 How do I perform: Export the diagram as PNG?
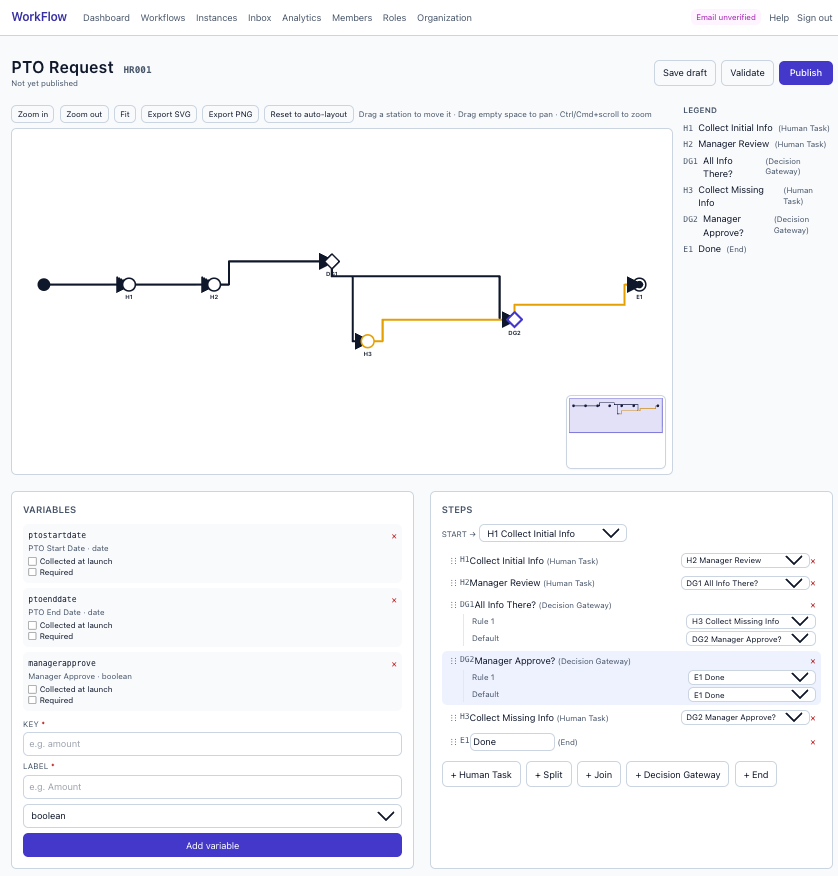coord(230,114)
